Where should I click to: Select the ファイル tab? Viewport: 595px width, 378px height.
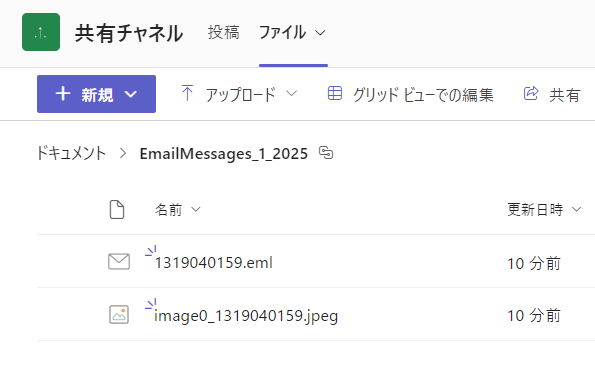point(283,32)
